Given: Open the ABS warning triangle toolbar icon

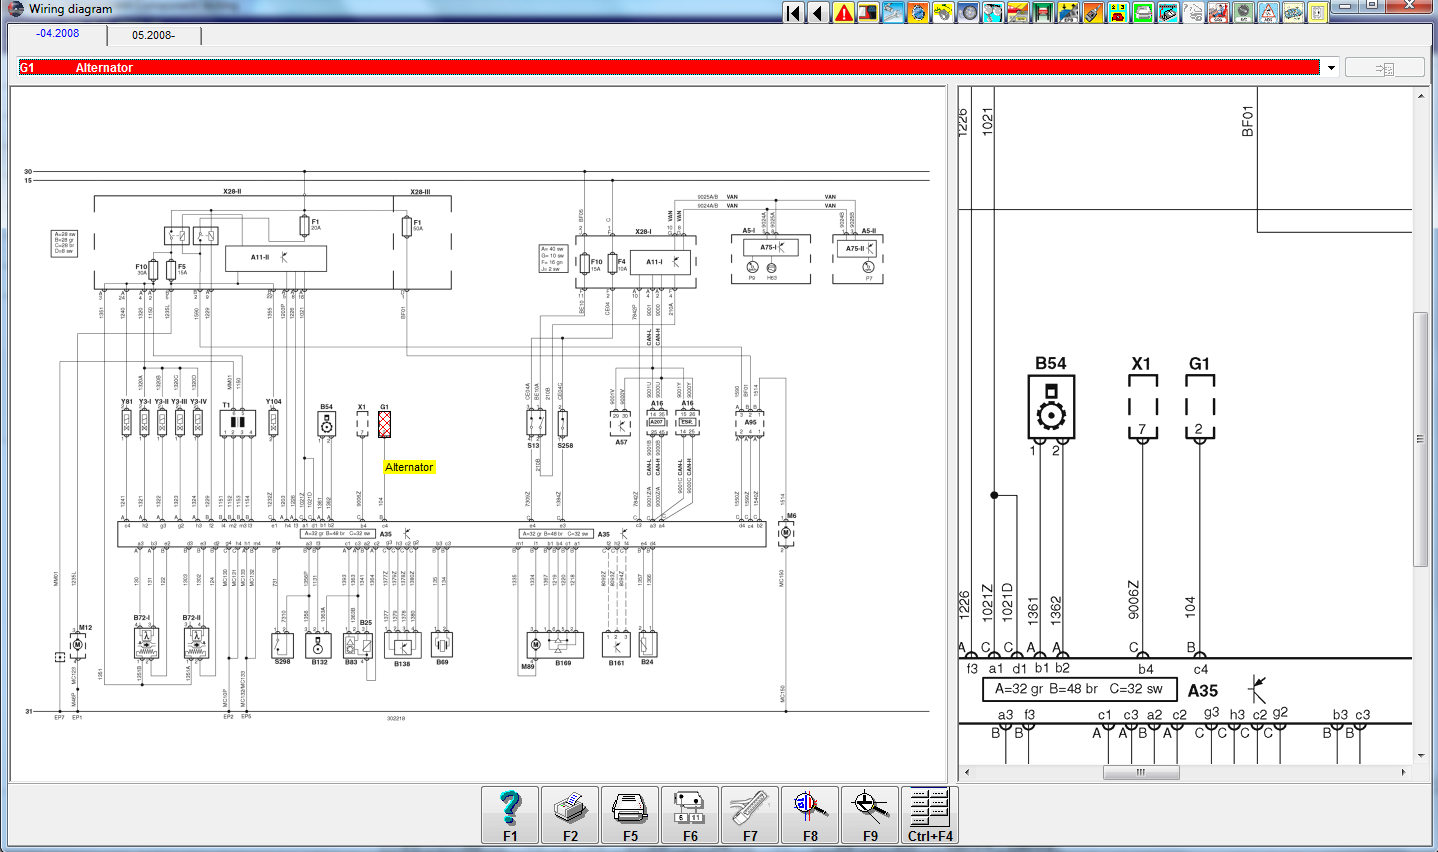Looking at the screenshot, I should pos(1268,13).
